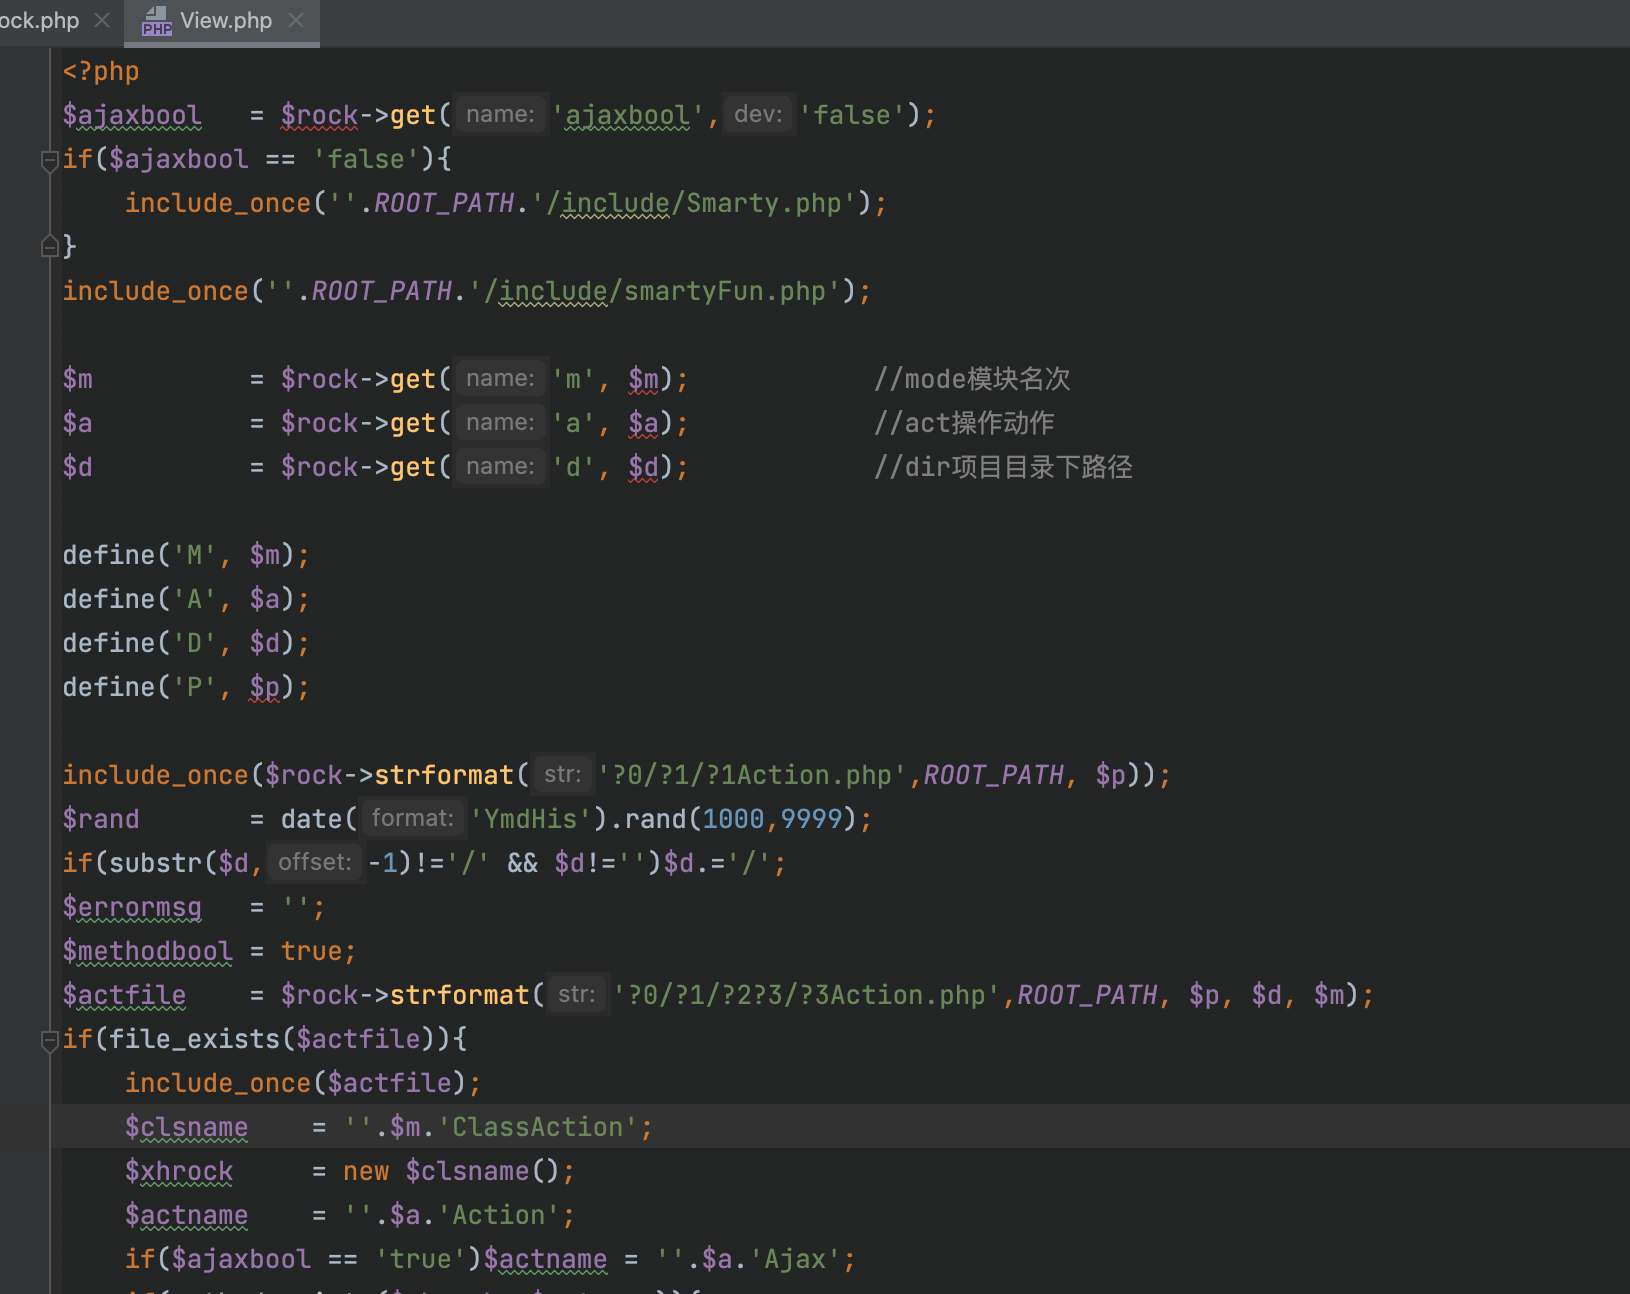Click the $errormsg variable
The height and width of the screenshot is (1294, 1630).
coord(132,908)
